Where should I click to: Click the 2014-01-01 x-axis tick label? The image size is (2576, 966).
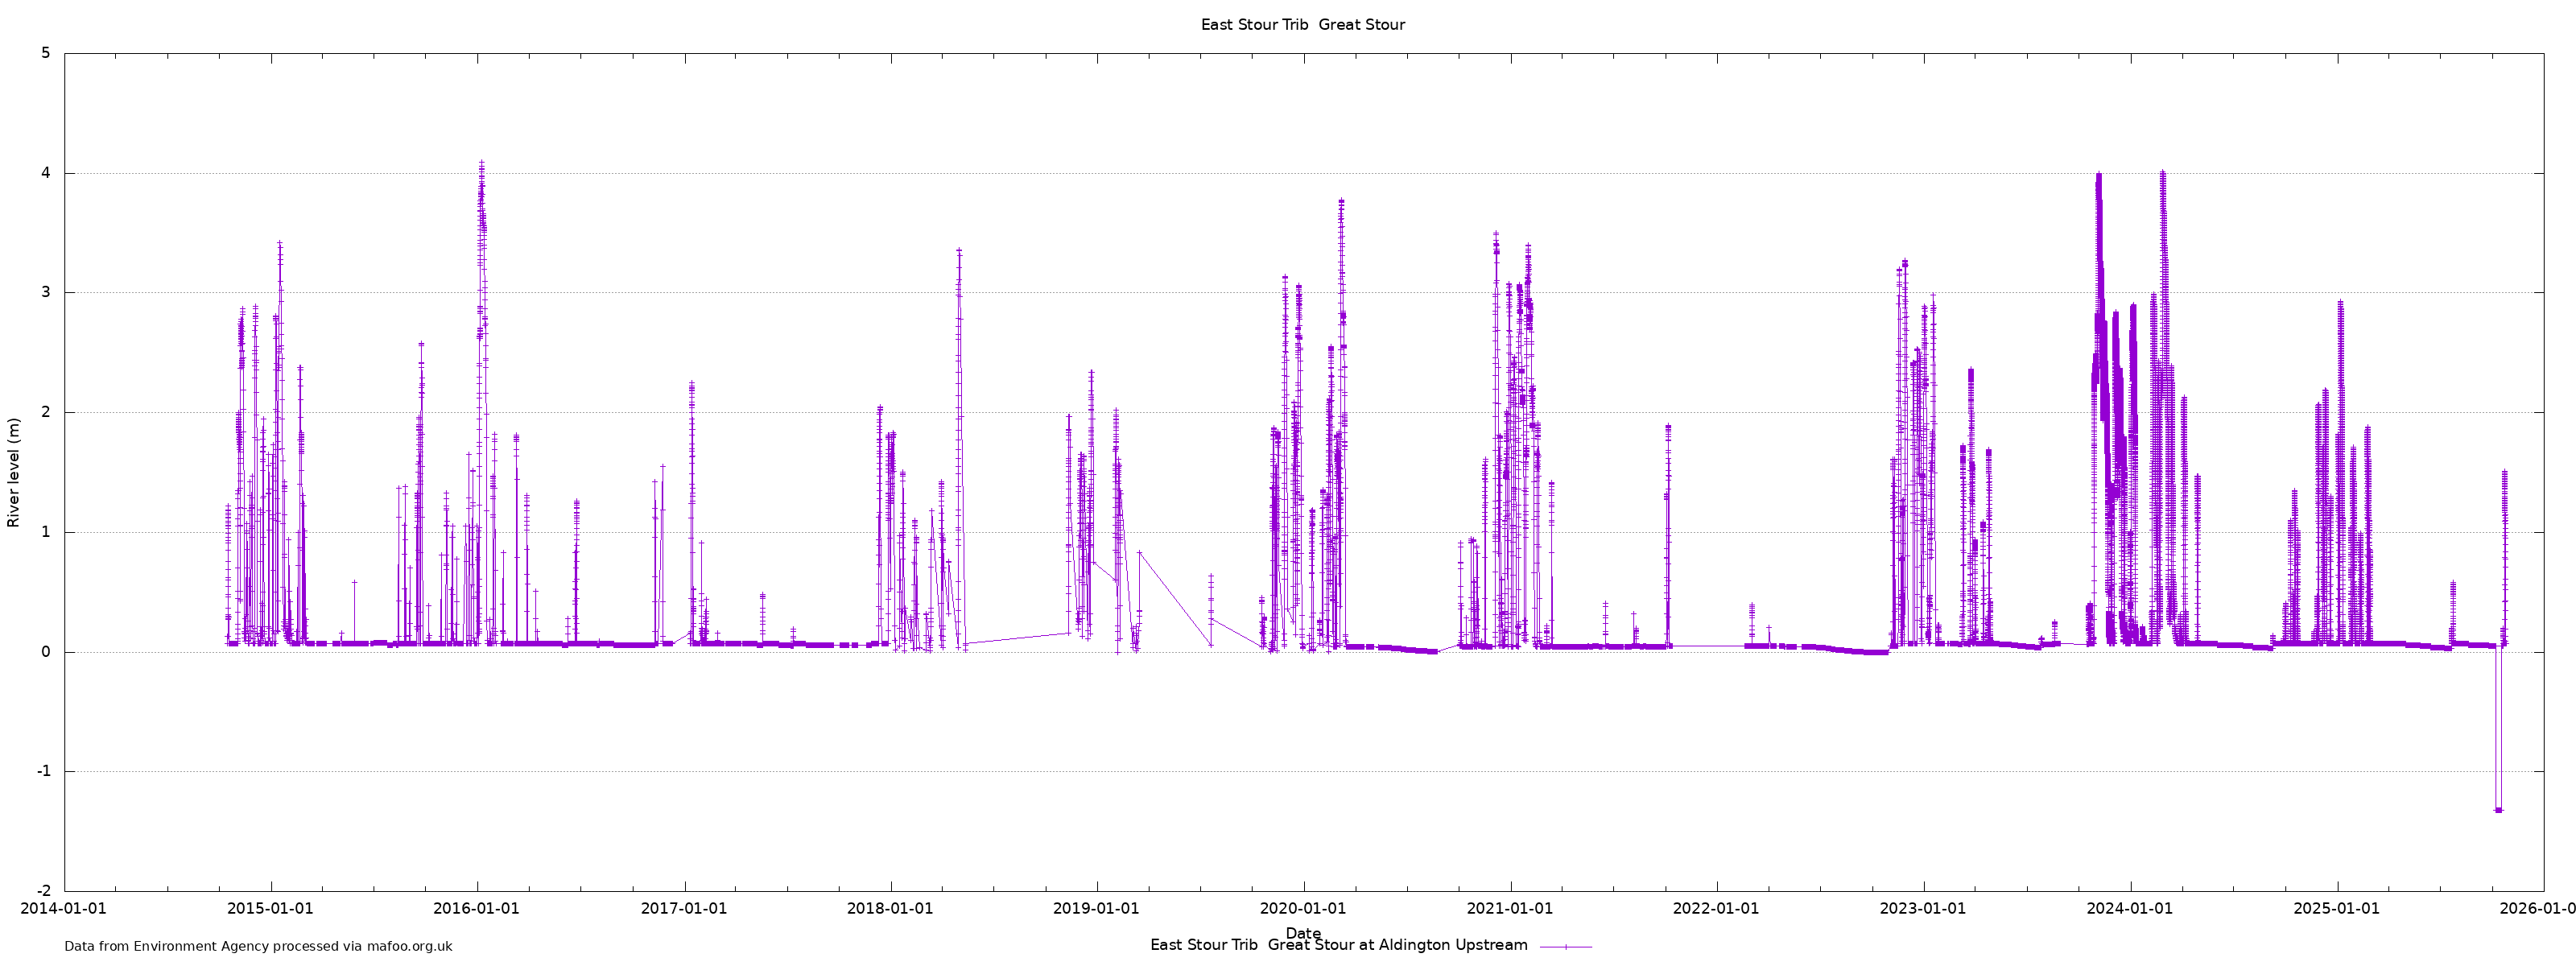tap(64, 908)
